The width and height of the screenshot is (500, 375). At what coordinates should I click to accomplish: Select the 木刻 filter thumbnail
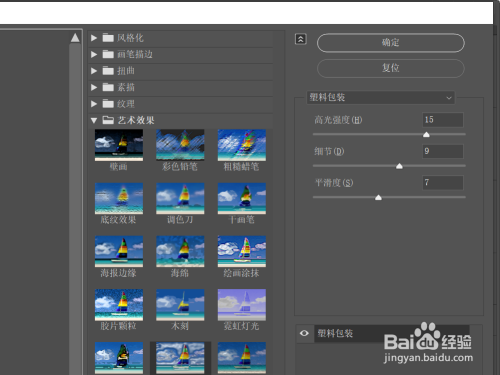click(180, 305)
